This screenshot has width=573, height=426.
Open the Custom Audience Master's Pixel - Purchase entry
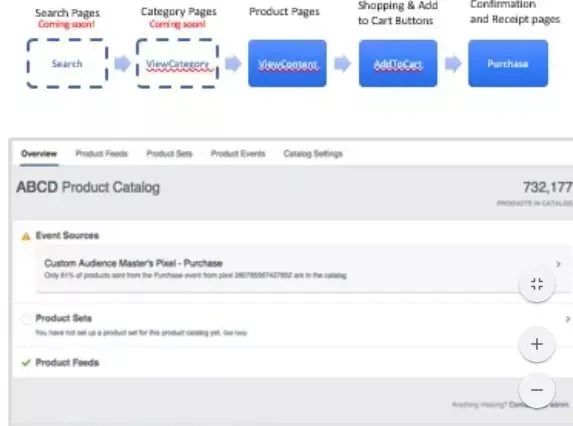[x=133, y=263]
